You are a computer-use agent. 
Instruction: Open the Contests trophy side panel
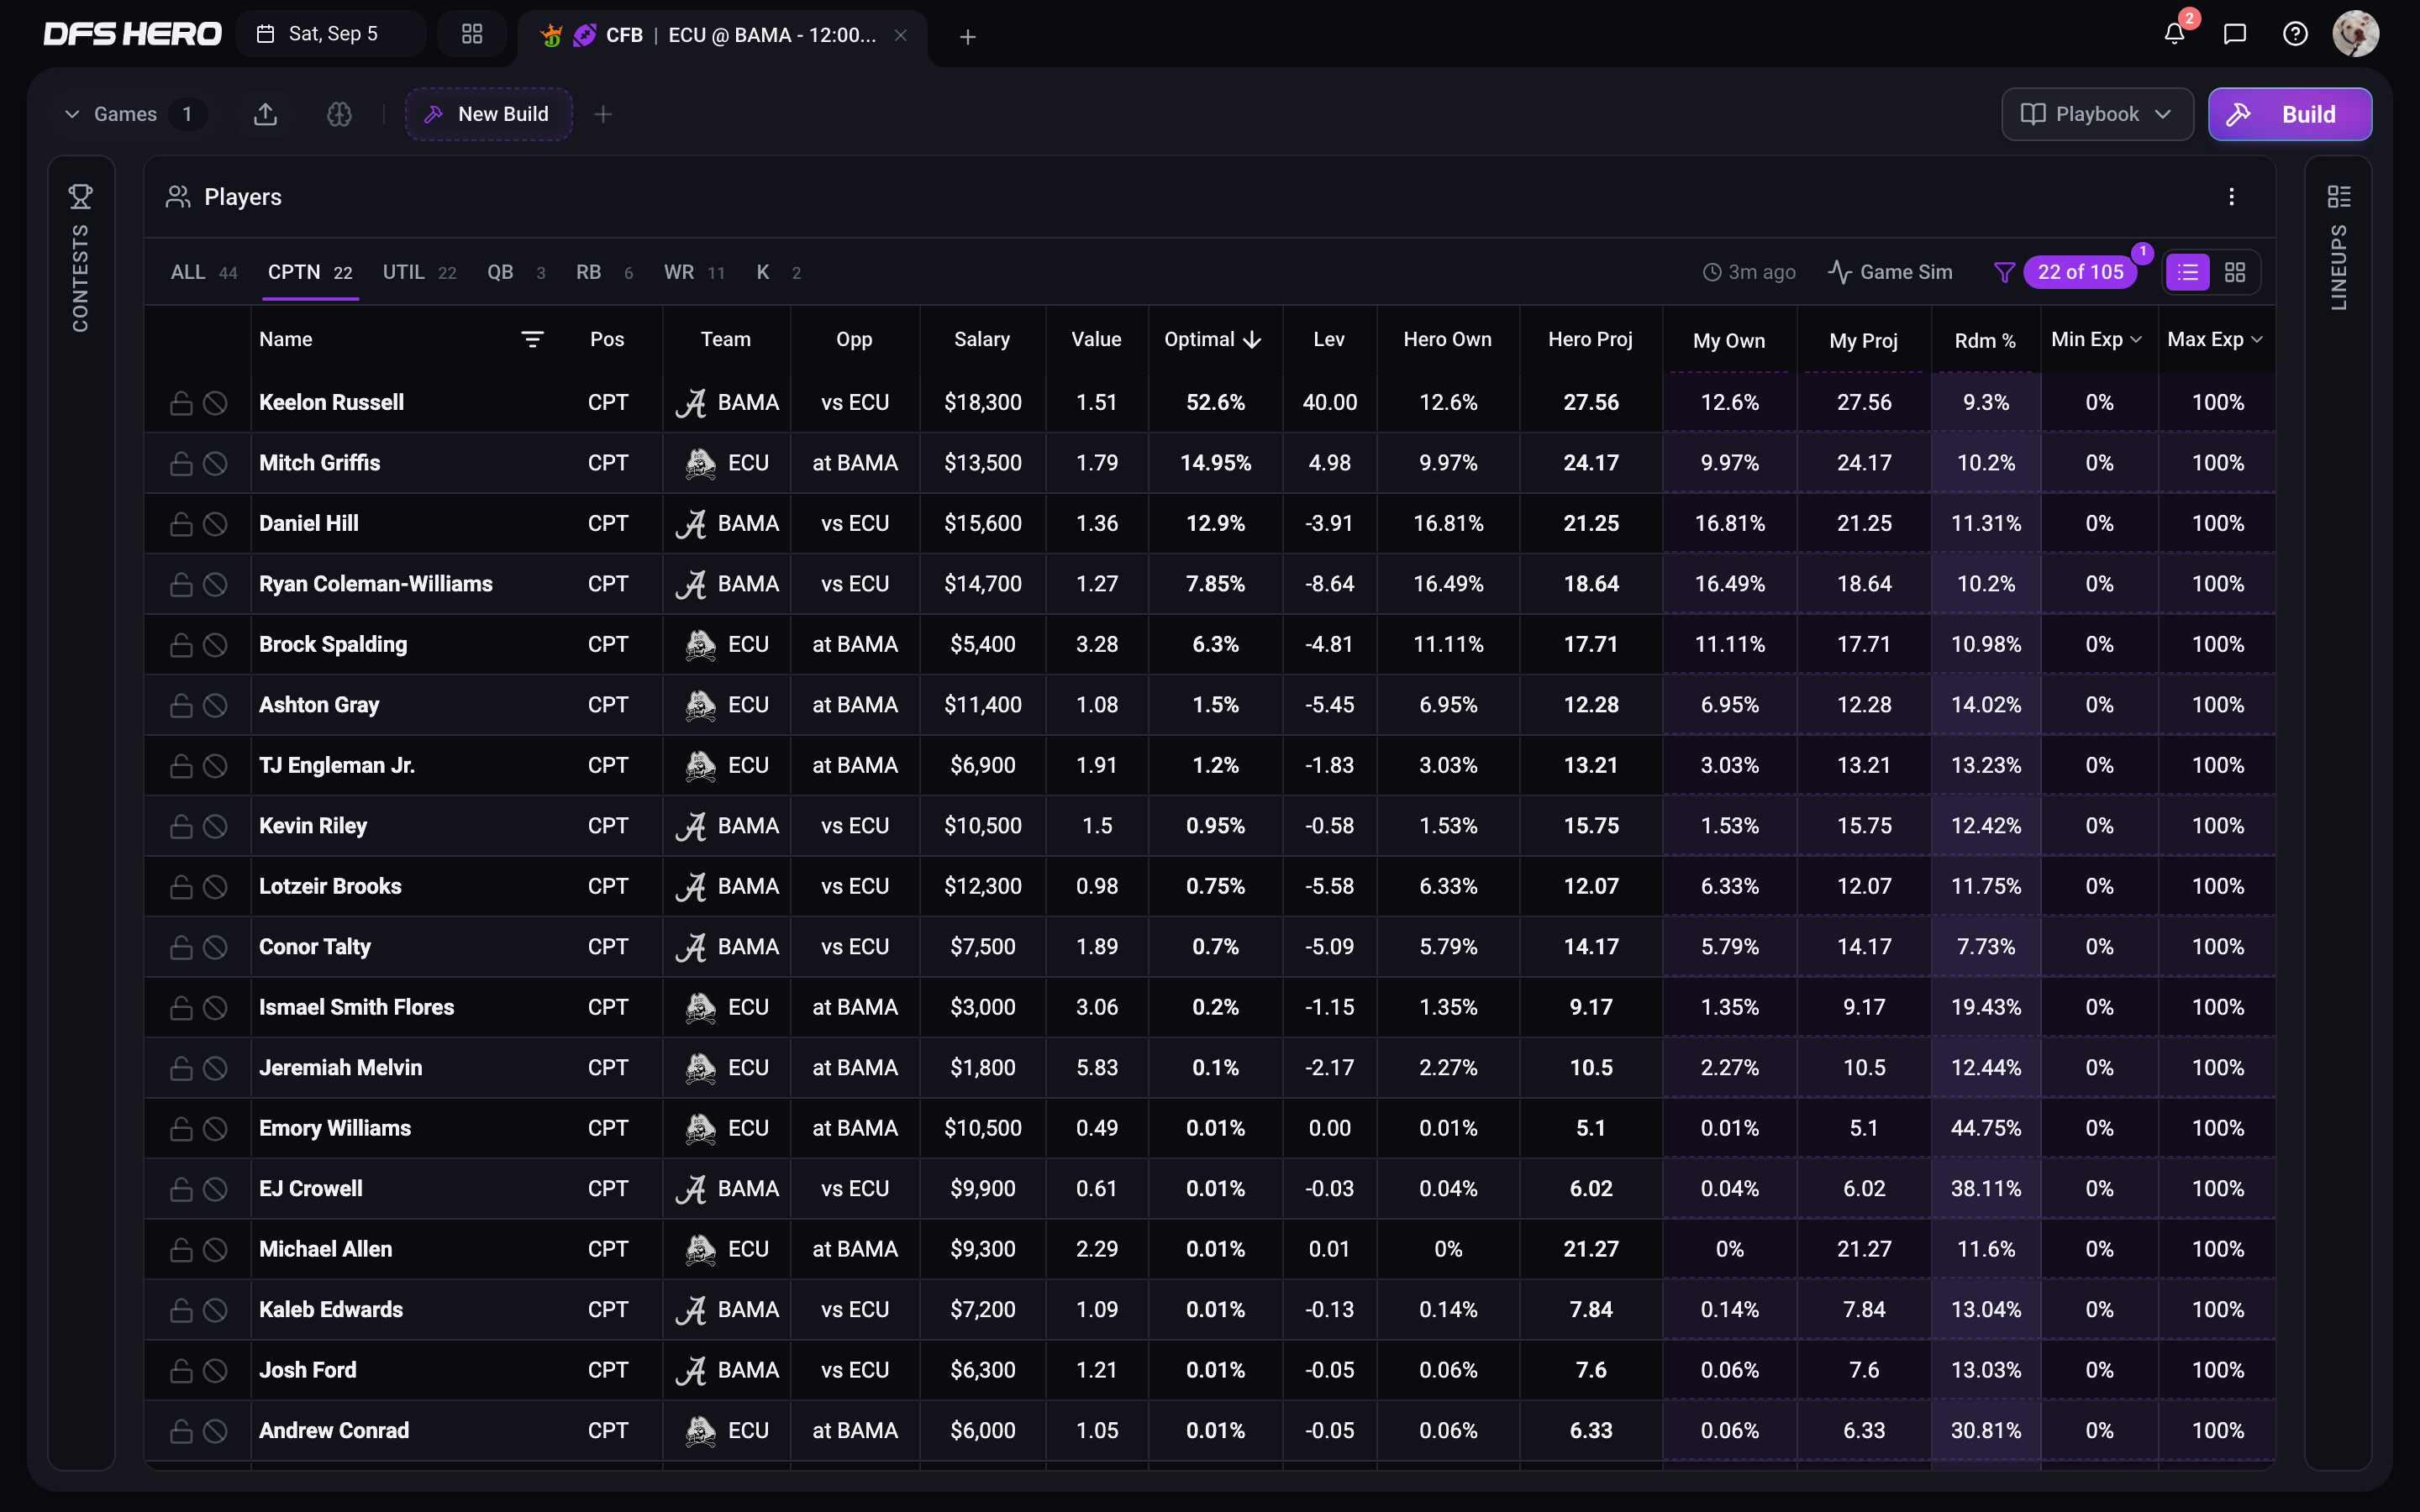81,196
